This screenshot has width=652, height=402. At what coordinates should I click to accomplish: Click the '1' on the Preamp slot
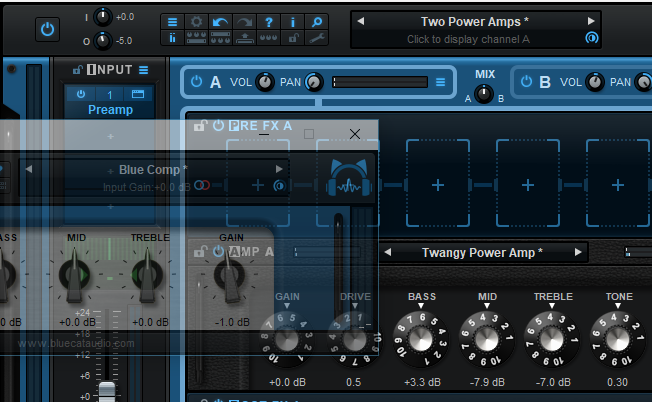pyautogui.click(x=109, y=95)
